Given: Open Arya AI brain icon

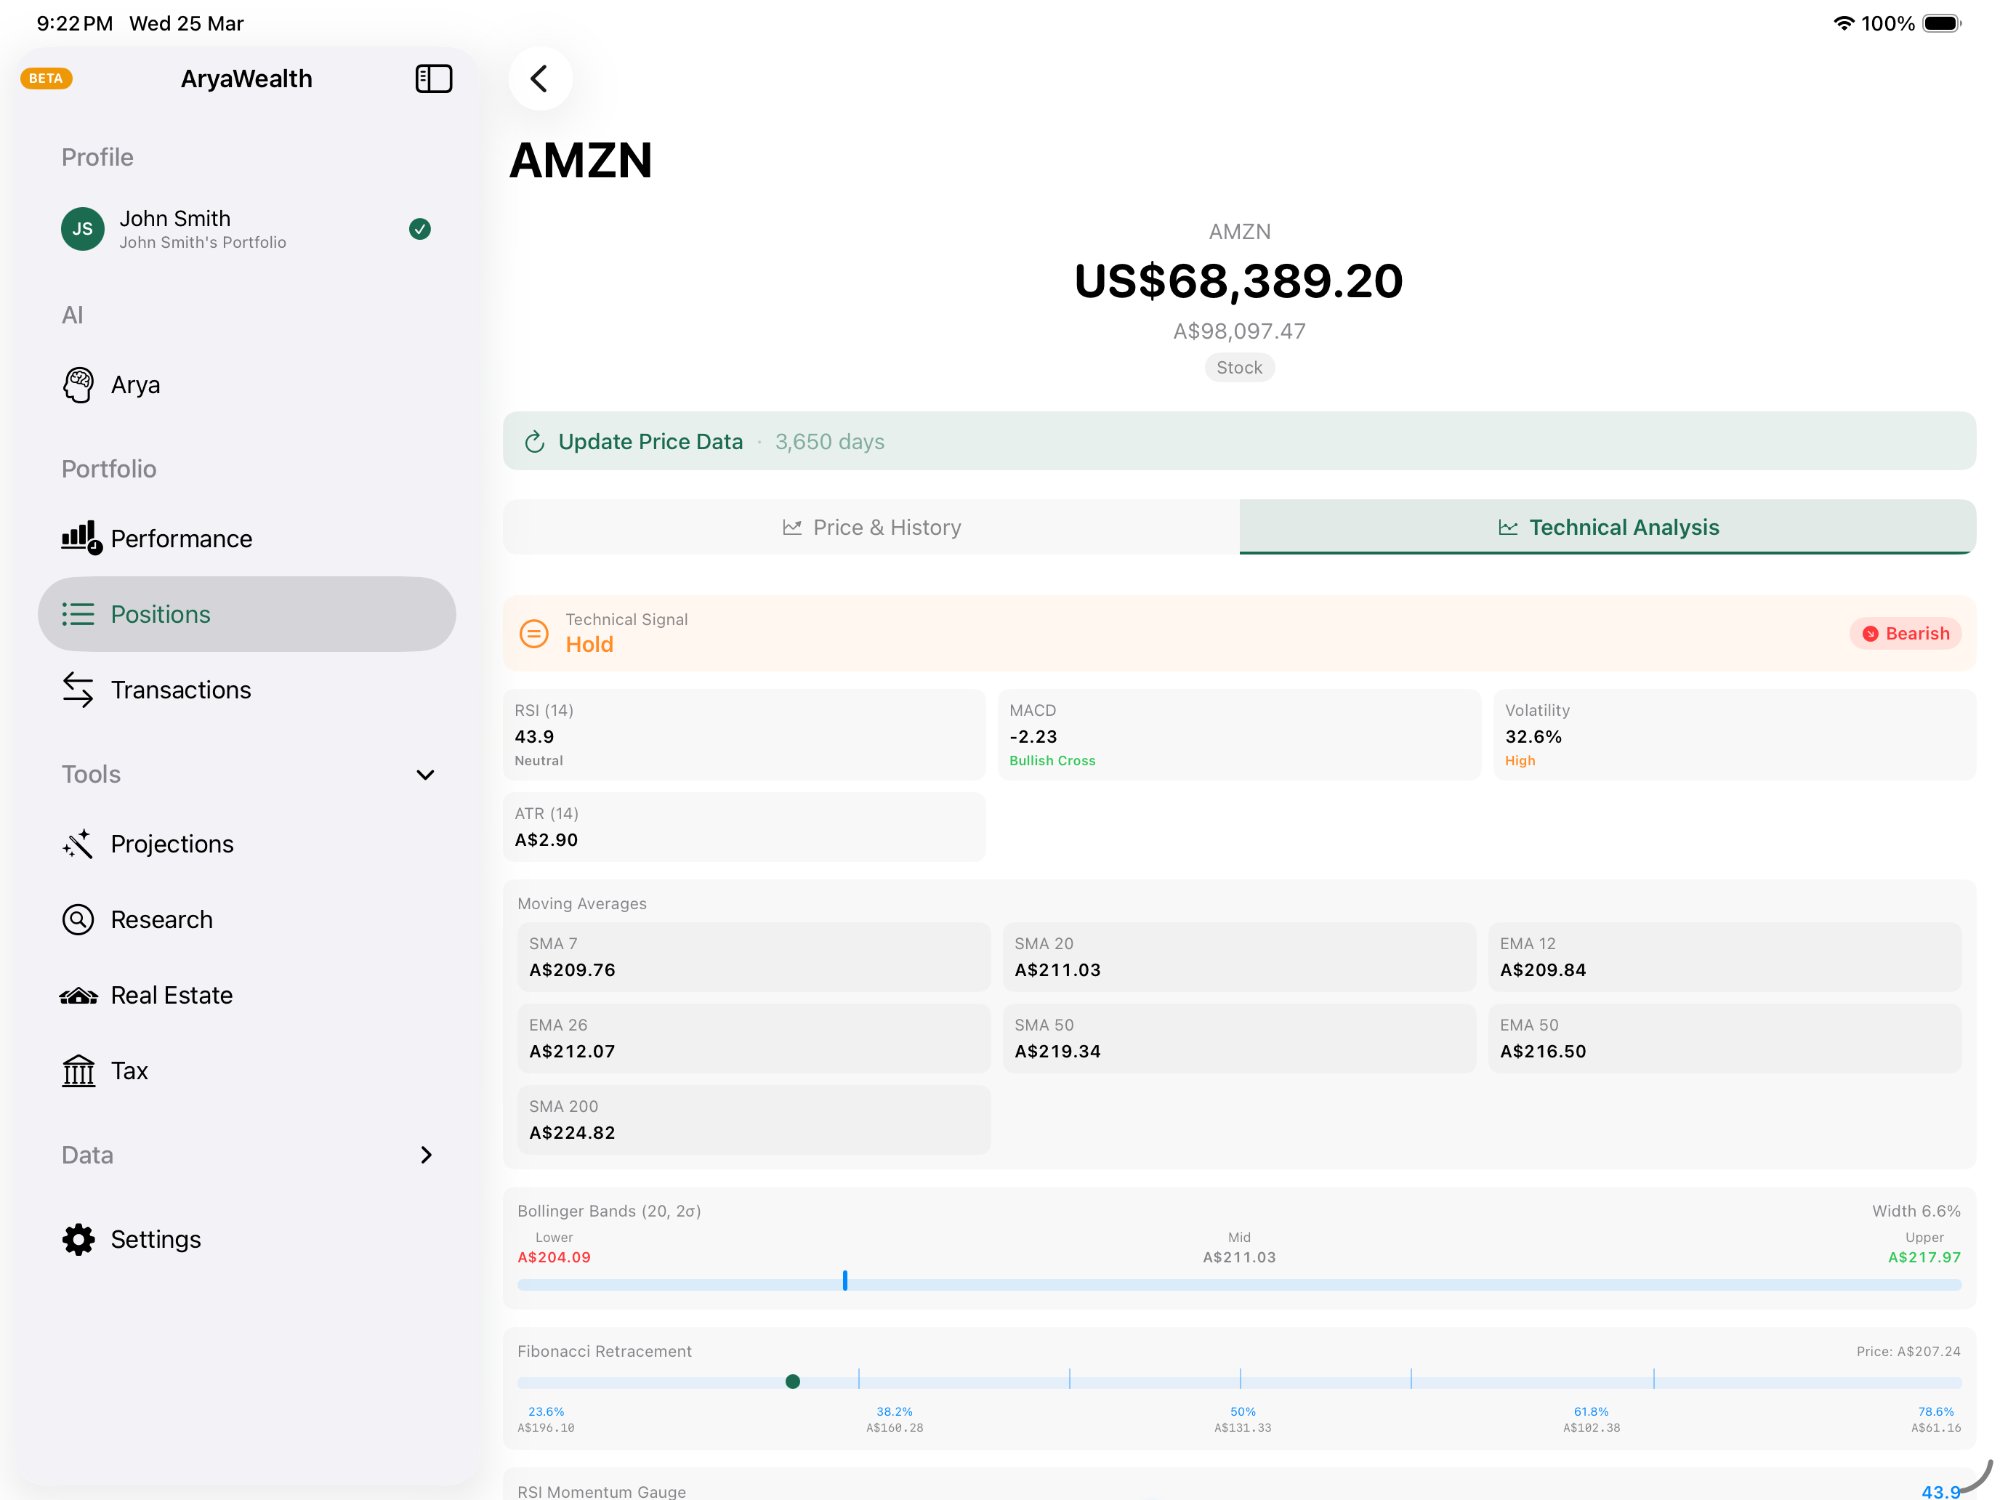Looking at the screenshot, I should [78, 385].
